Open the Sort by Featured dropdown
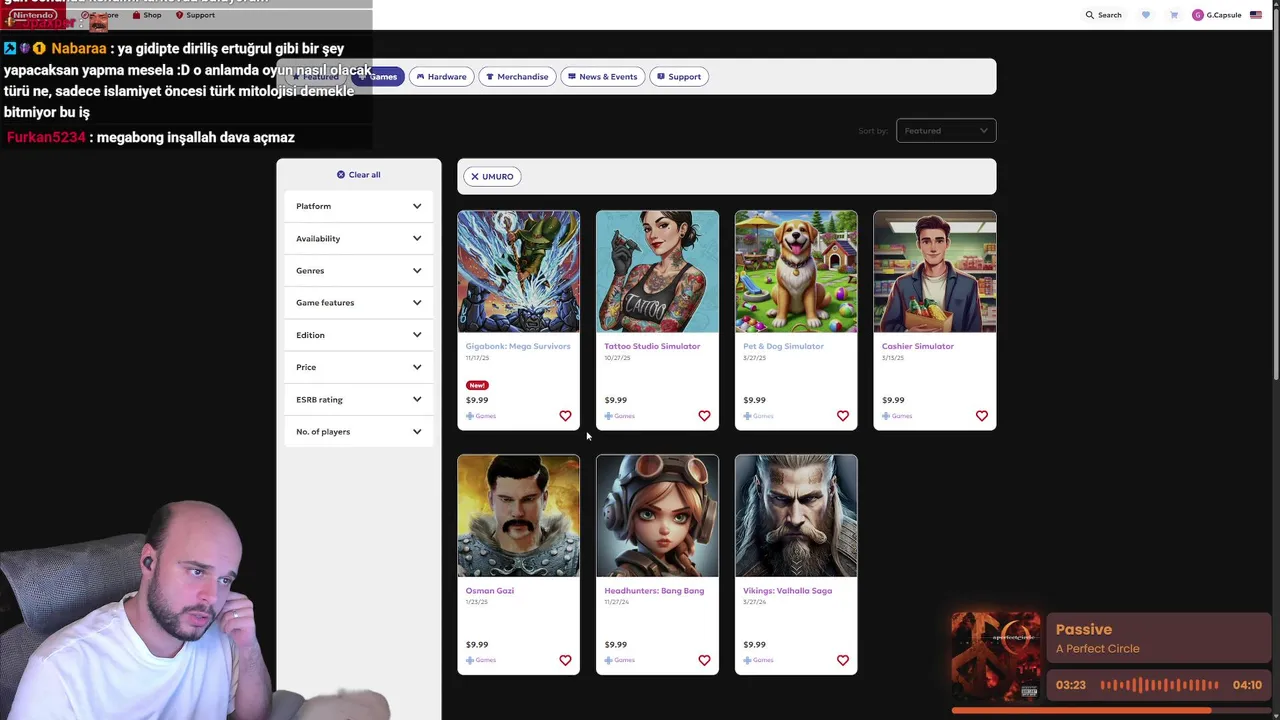 pos(946,131)
